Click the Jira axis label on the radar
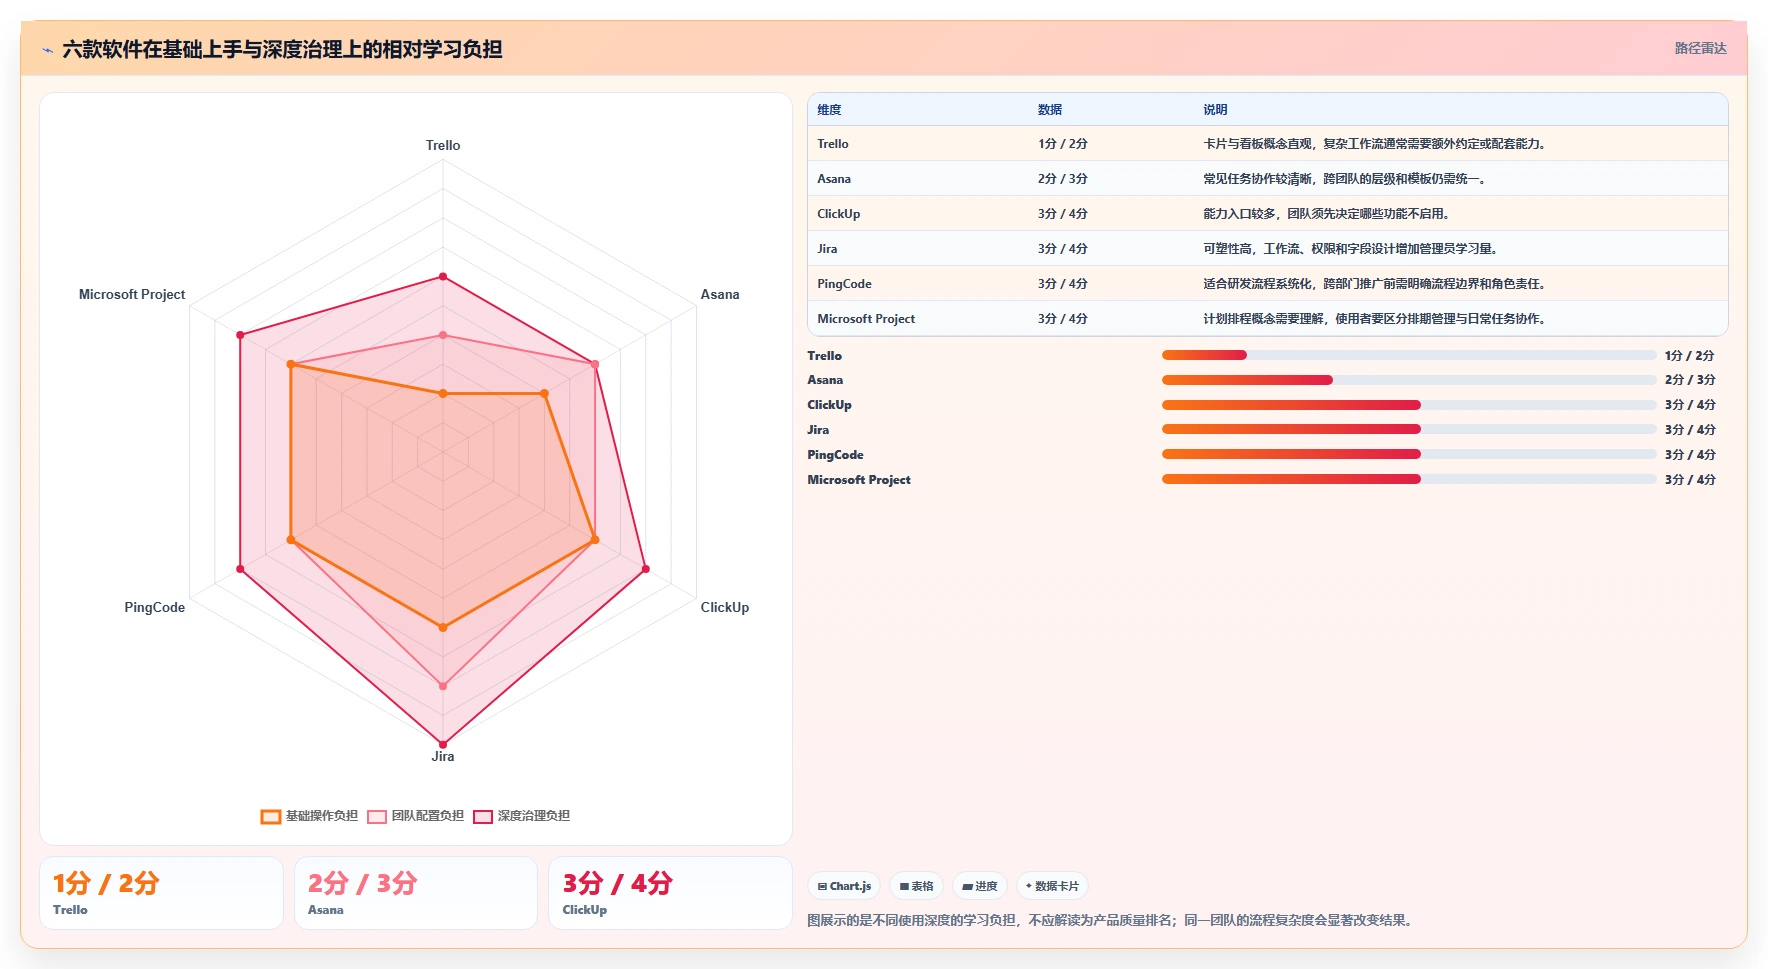 tap(443, 756)
